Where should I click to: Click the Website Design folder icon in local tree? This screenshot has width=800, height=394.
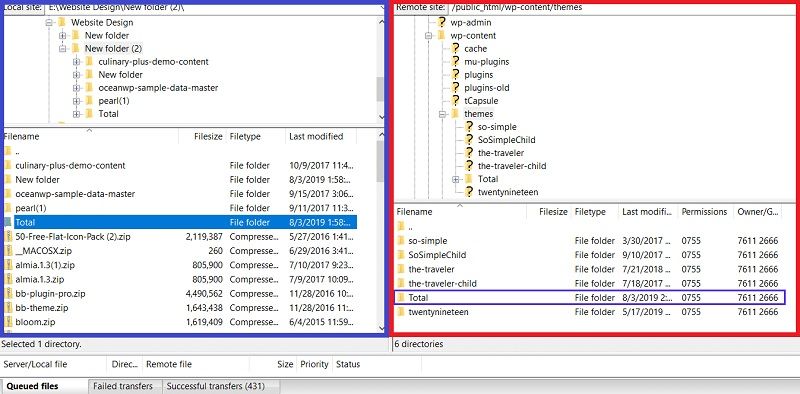[62, 22]
